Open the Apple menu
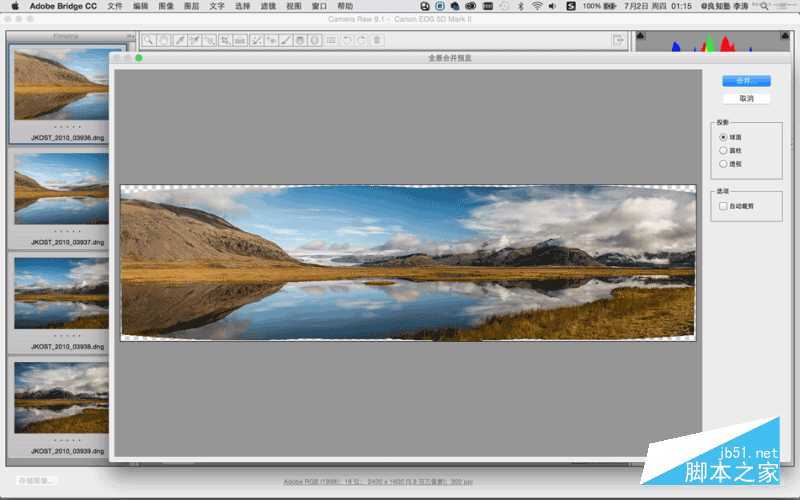 tap(15, 6)
